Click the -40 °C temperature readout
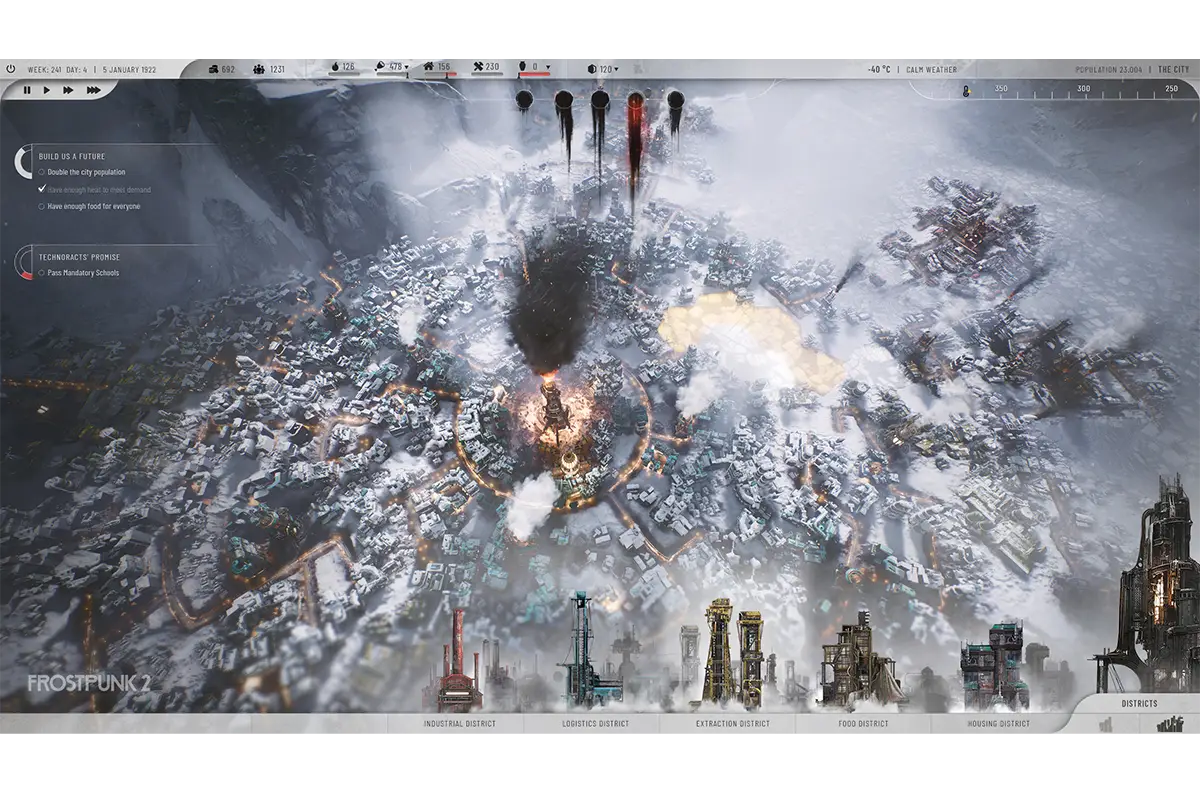The image size is (1200, 800). point(880,70)
